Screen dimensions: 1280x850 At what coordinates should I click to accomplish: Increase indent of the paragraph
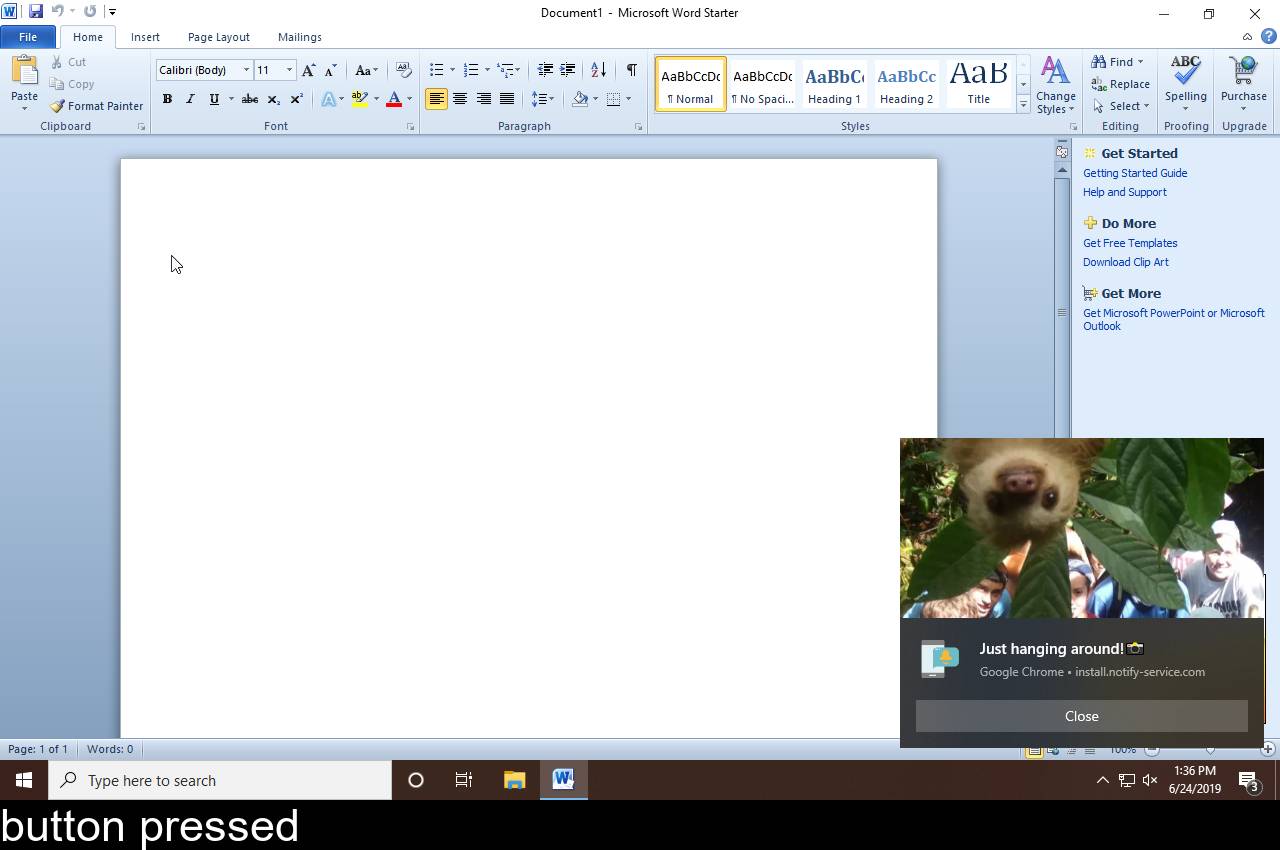tap(568, 70)
